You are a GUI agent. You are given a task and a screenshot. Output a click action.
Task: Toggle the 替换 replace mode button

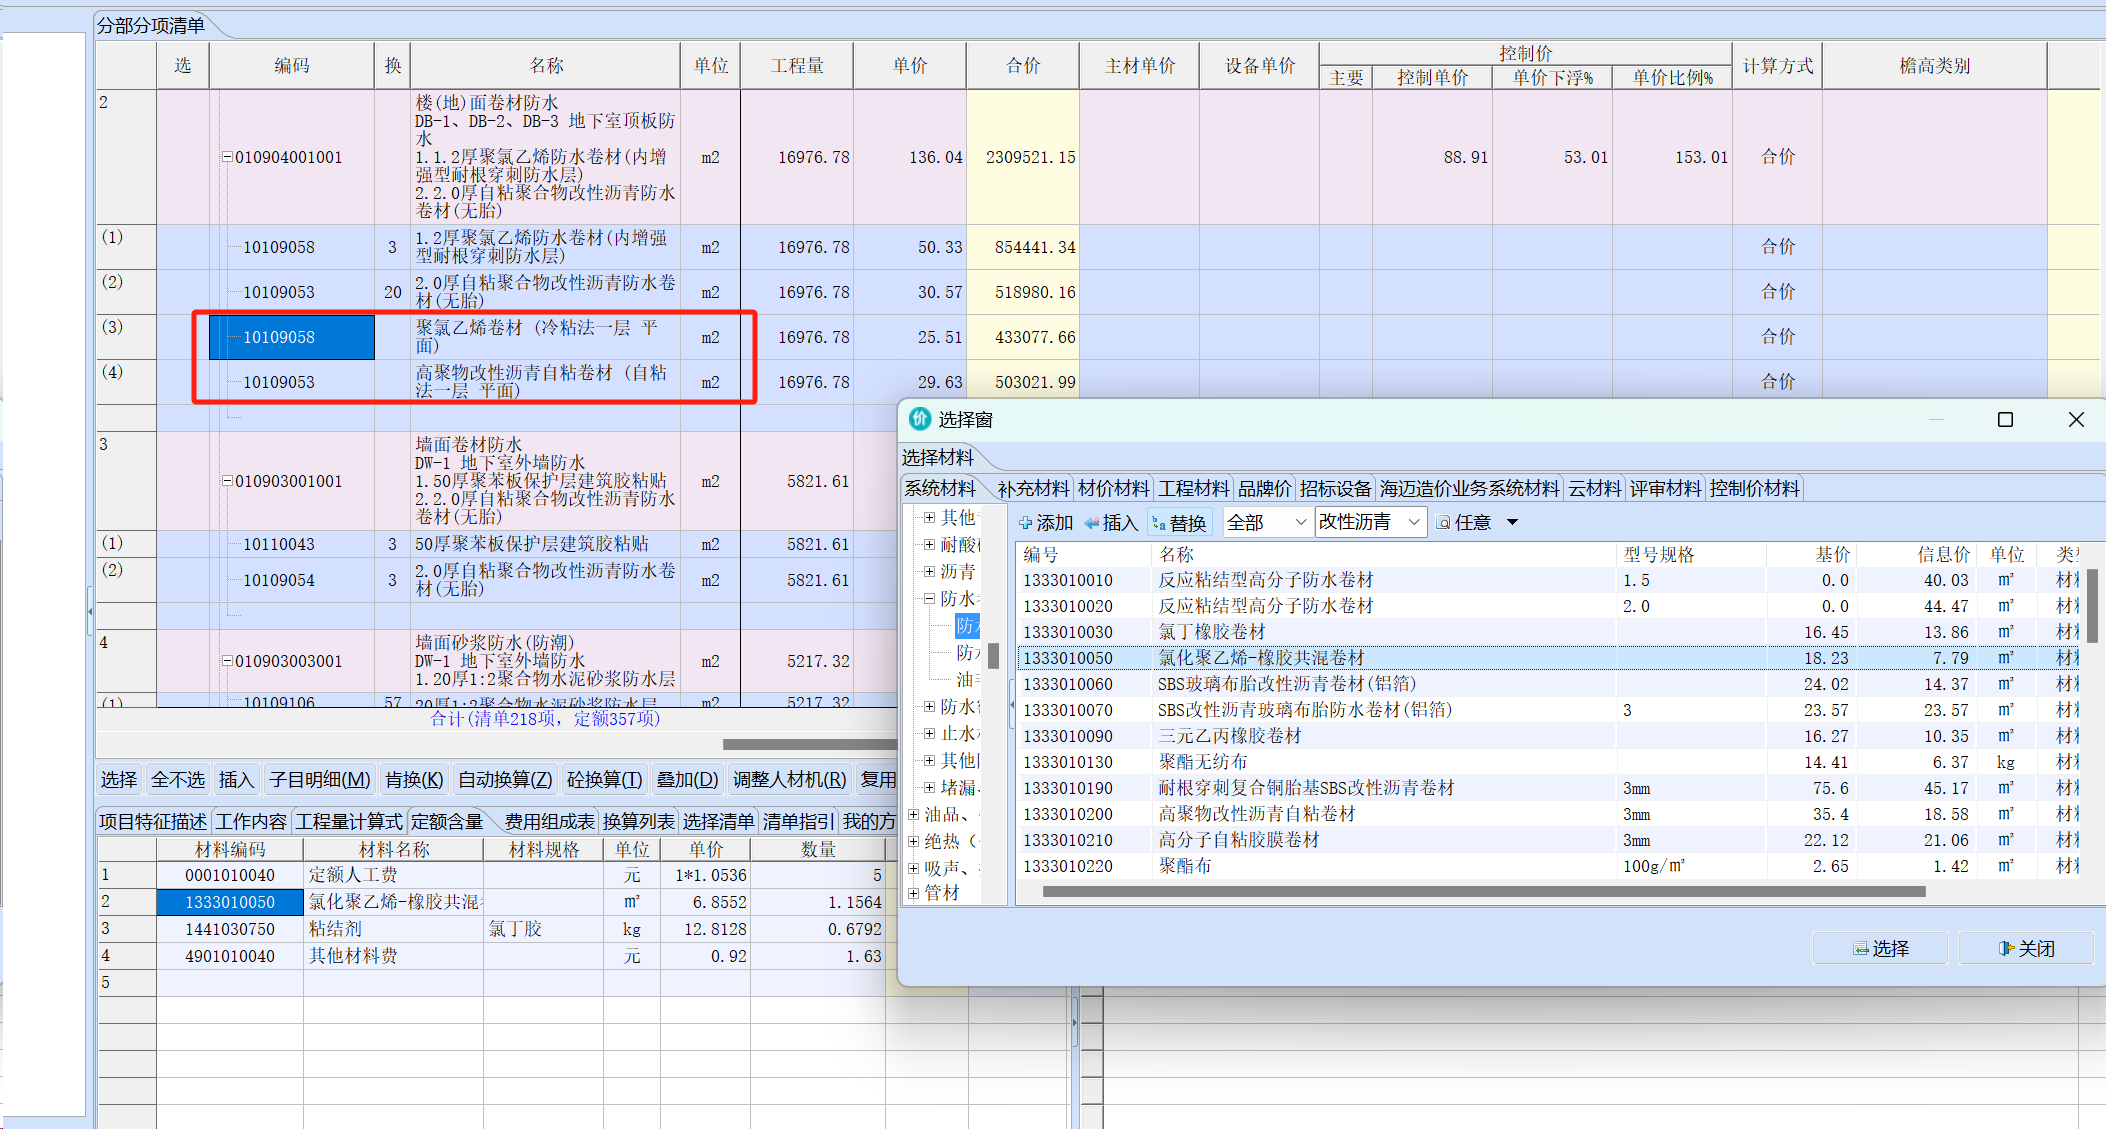point(1180,523)
